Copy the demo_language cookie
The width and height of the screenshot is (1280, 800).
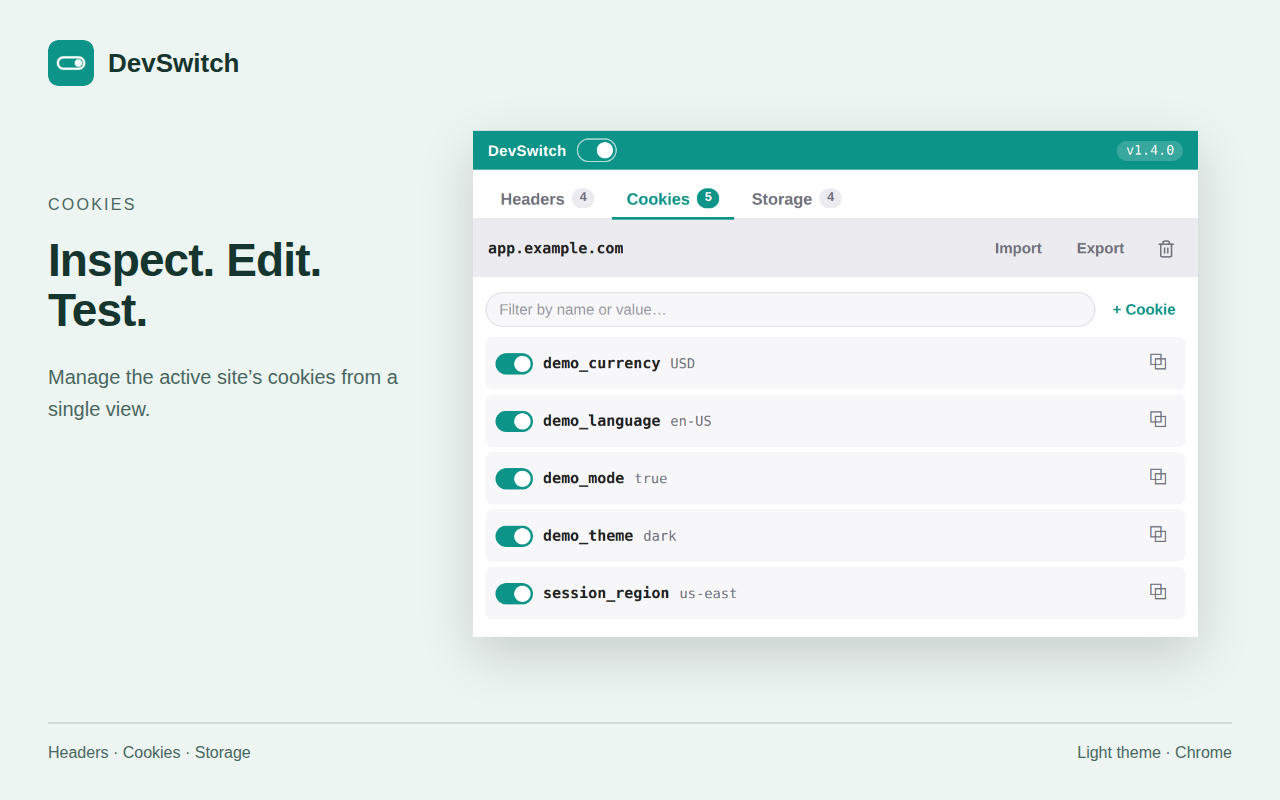[1158, 420]
